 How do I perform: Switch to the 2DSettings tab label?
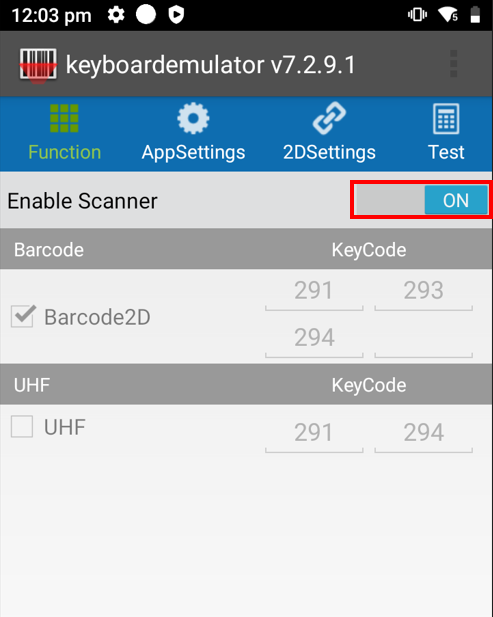click(329, 152)
